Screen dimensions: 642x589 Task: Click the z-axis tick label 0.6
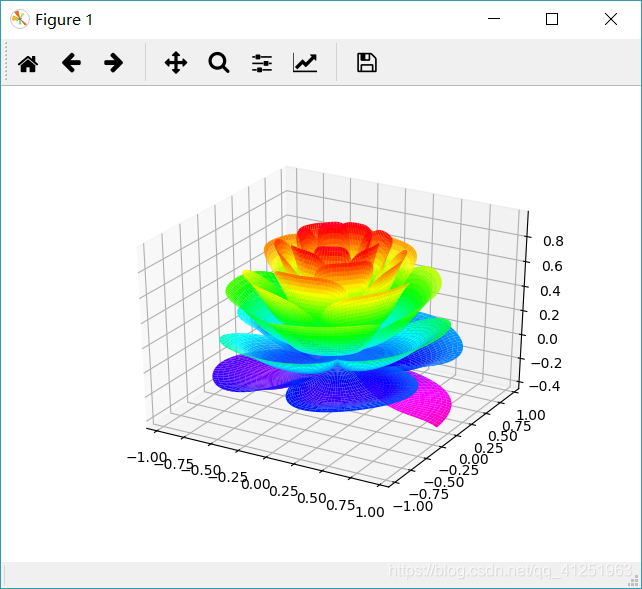click(552, 266)
